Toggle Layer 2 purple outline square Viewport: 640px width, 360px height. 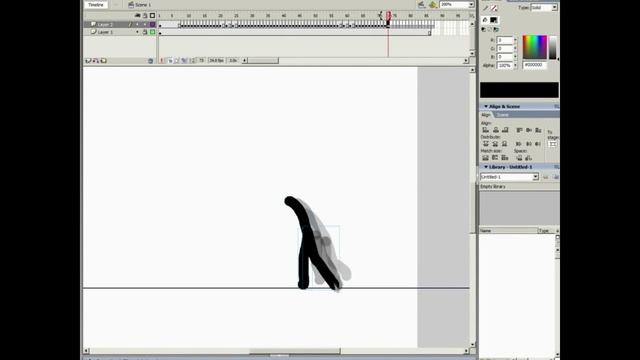[x=153, y=24]
